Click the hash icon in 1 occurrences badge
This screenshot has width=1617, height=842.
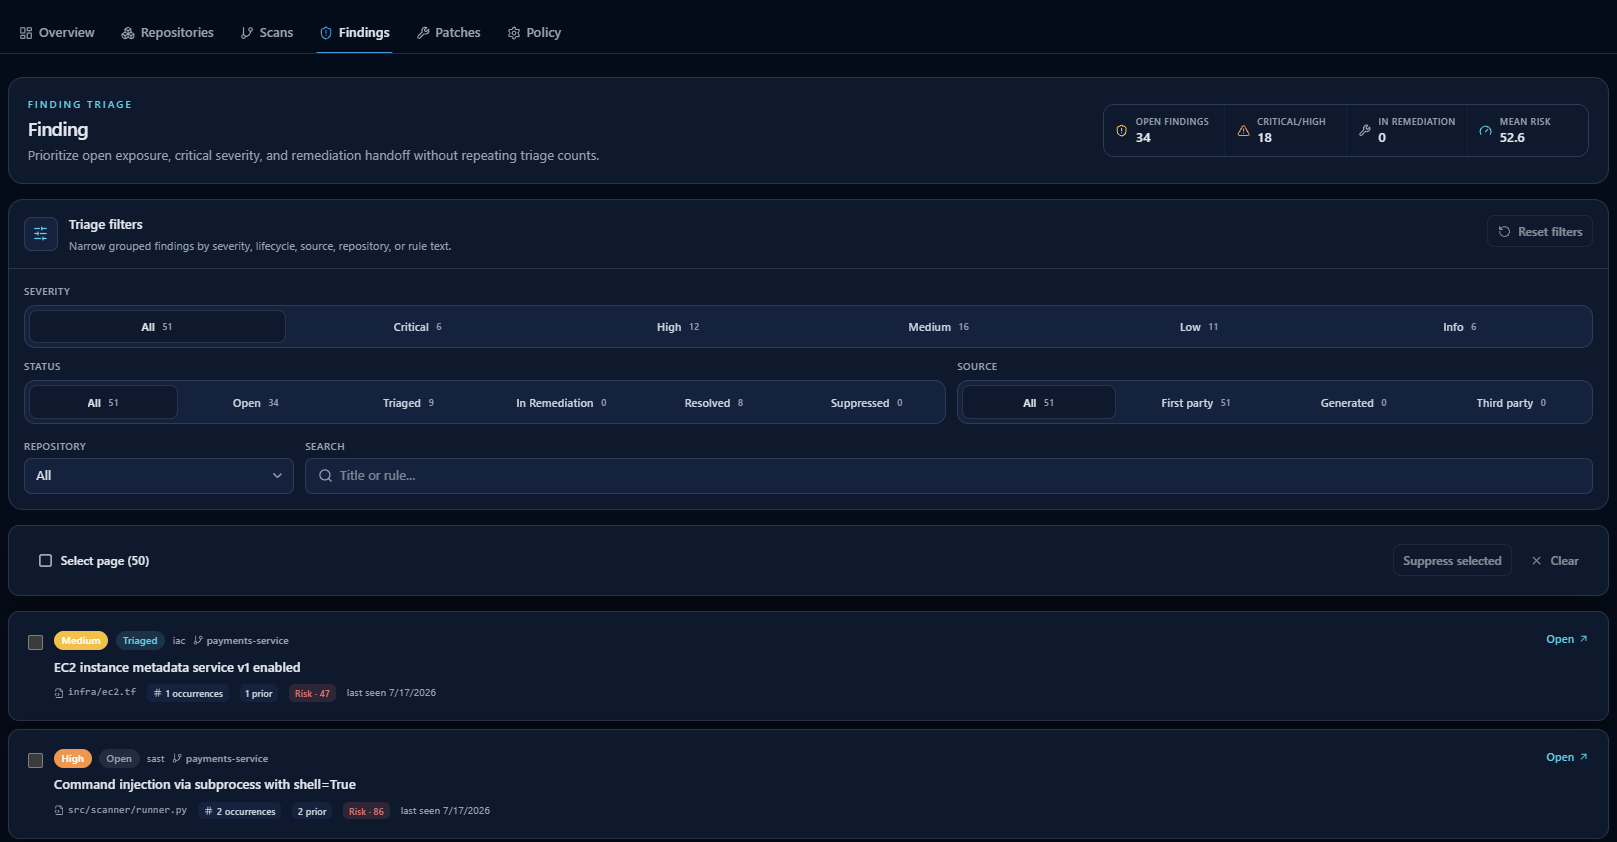(x=157, y=693)
